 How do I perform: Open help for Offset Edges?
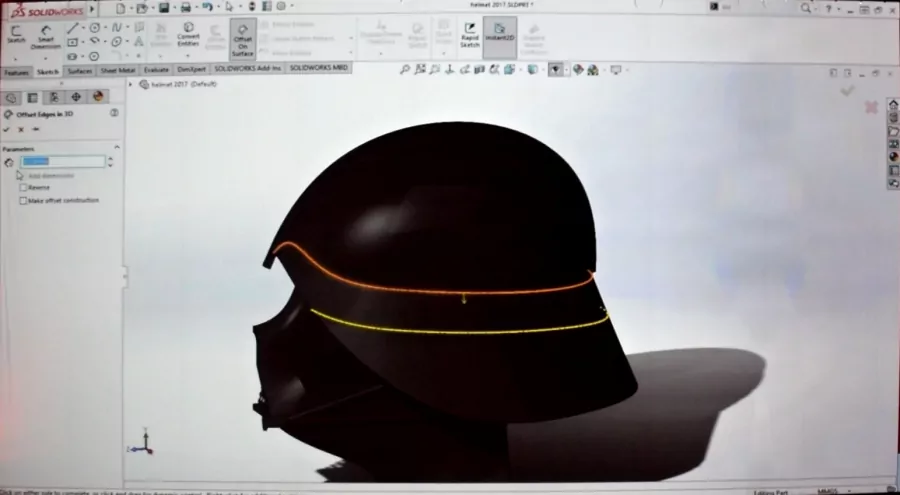[x=114, y=113]
